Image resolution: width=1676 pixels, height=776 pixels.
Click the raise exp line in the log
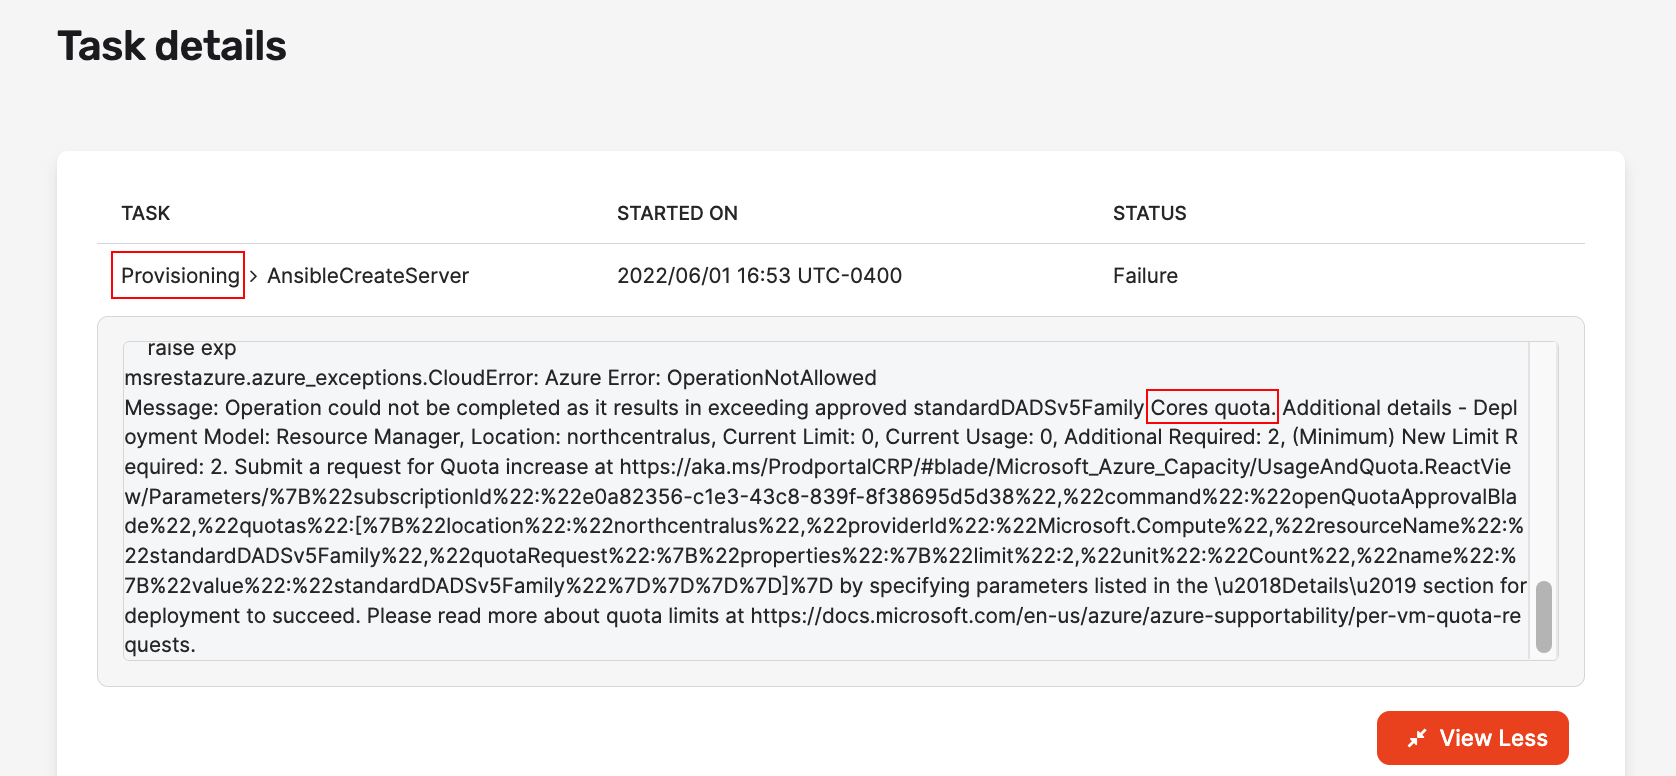(x=190, y=347)
